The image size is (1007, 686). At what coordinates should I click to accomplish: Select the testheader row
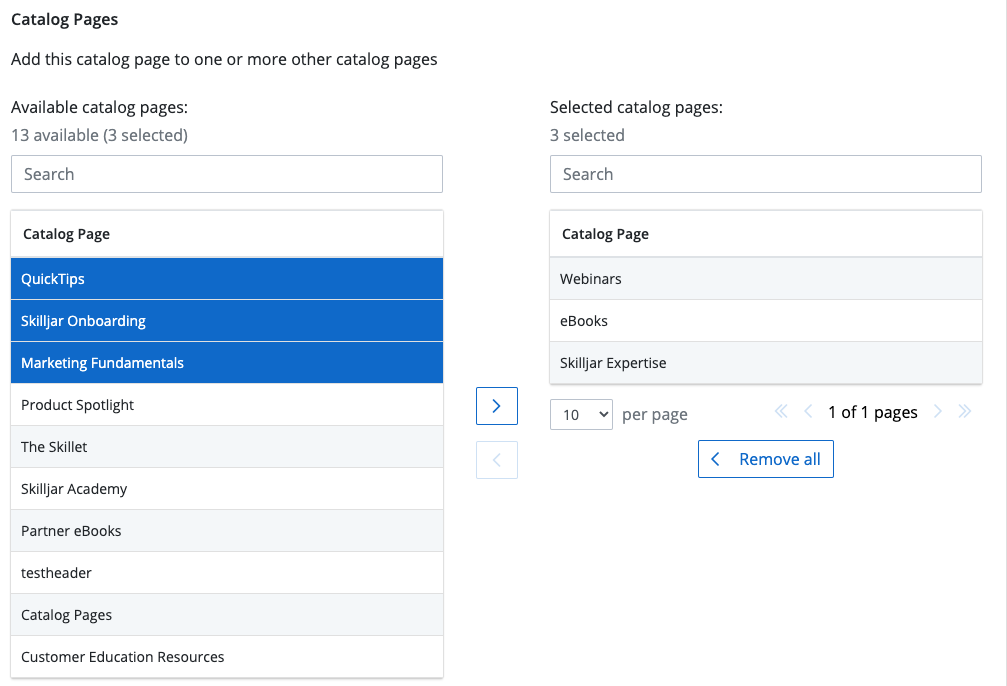tap(227, 573)
